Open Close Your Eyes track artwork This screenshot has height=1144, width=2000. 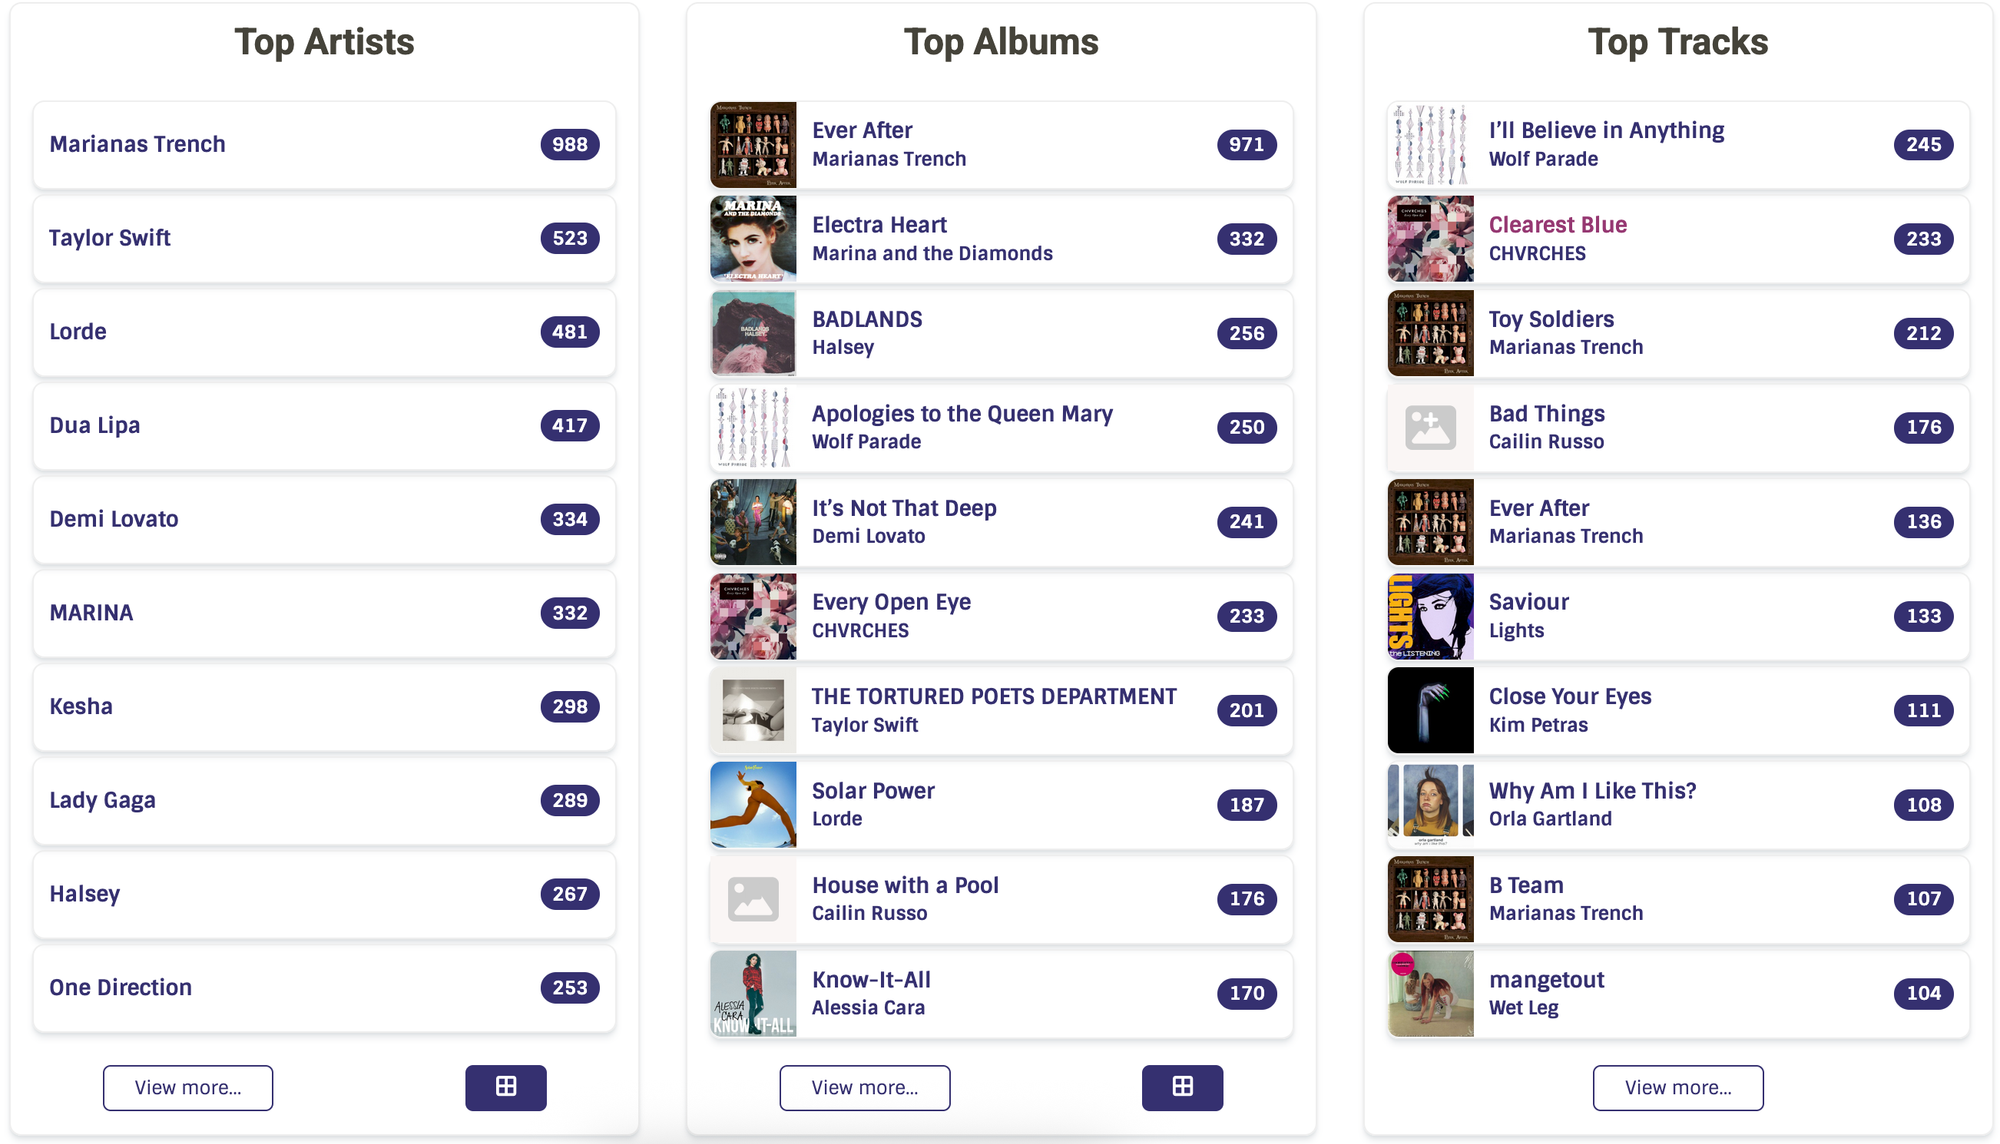click(1430, 710)
